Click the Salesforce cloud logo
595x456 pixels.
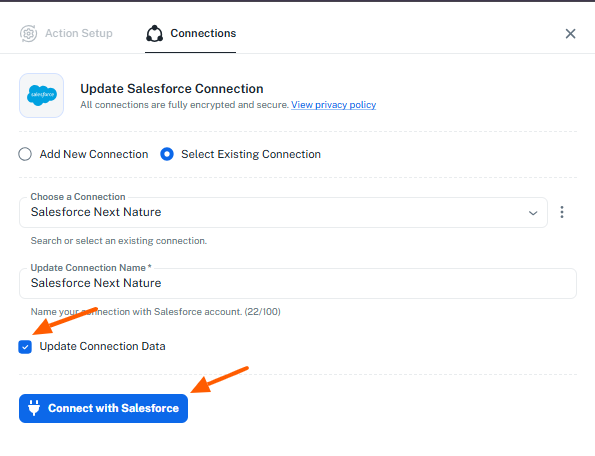[x=42, y=95]
